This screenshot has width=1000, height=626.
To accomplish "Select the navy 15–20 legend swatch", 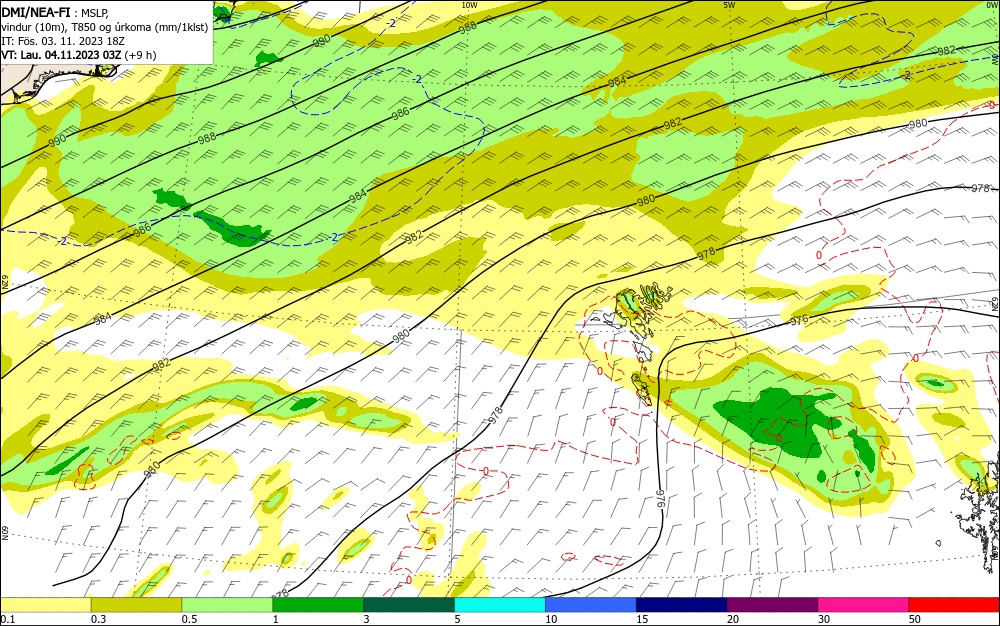I will 681,605.
